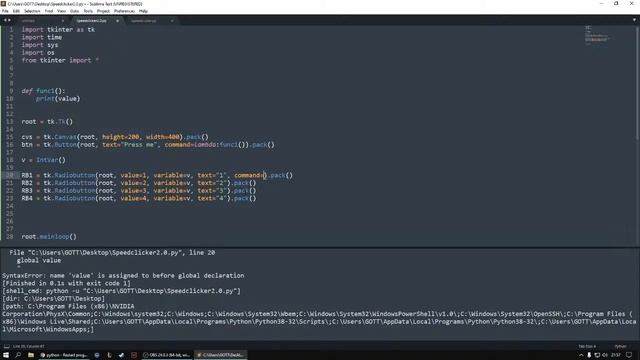Click line number 20 in gutter
Image resolution: width=640 pixels, height=360 pixels.
[10, 175]
